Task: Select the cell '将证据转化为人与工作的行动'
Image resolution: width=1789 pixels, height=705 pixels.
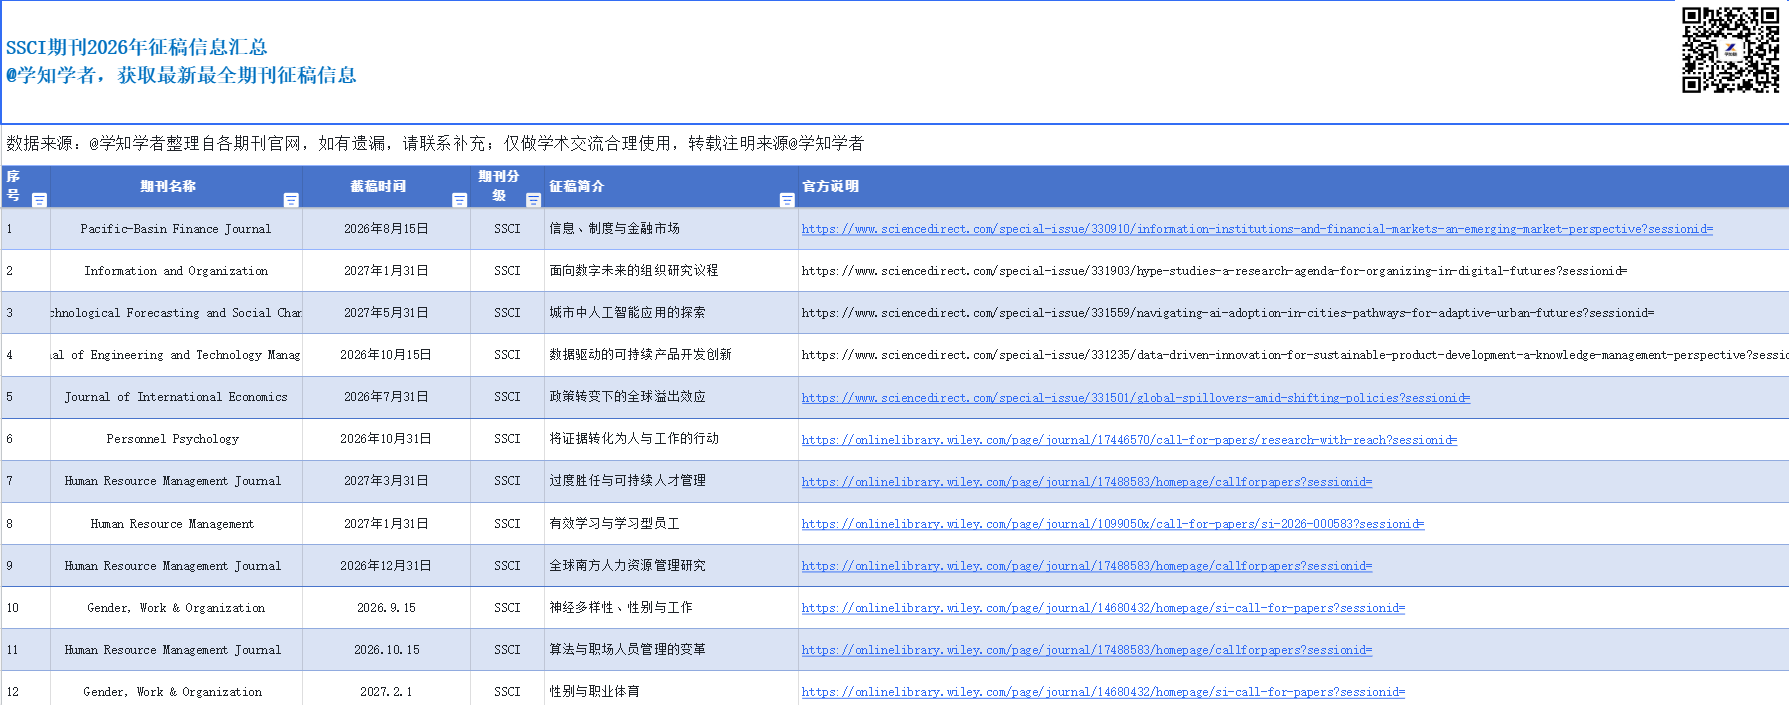Action: (671, 439)
